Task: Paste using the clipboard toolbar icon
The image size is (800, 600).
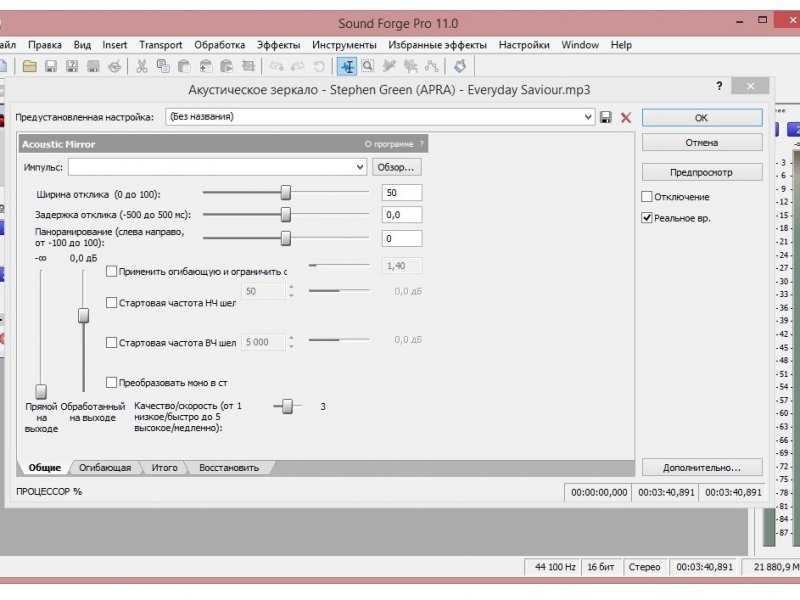Action: pyautogui.click(x=184, y=66)
